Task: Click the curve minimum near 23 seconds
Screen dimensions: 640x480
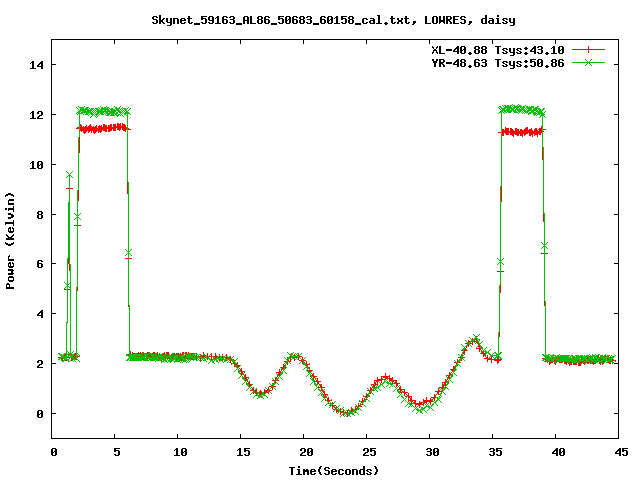Action: 347,412
